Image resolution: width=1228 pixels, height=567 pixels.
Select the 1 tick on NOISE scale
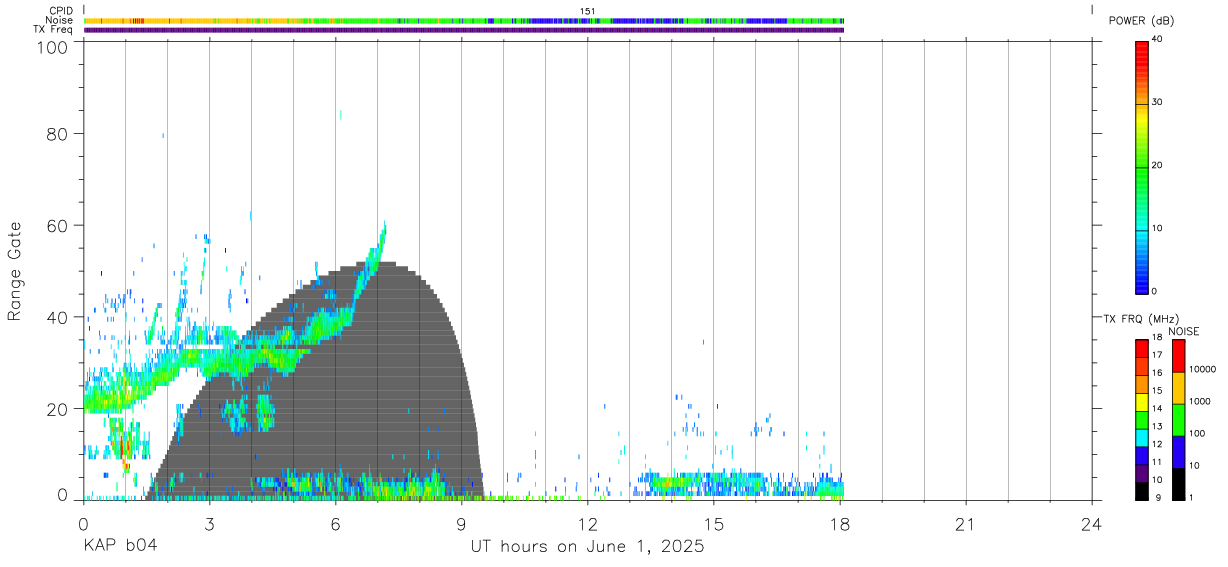point(1192,497)
